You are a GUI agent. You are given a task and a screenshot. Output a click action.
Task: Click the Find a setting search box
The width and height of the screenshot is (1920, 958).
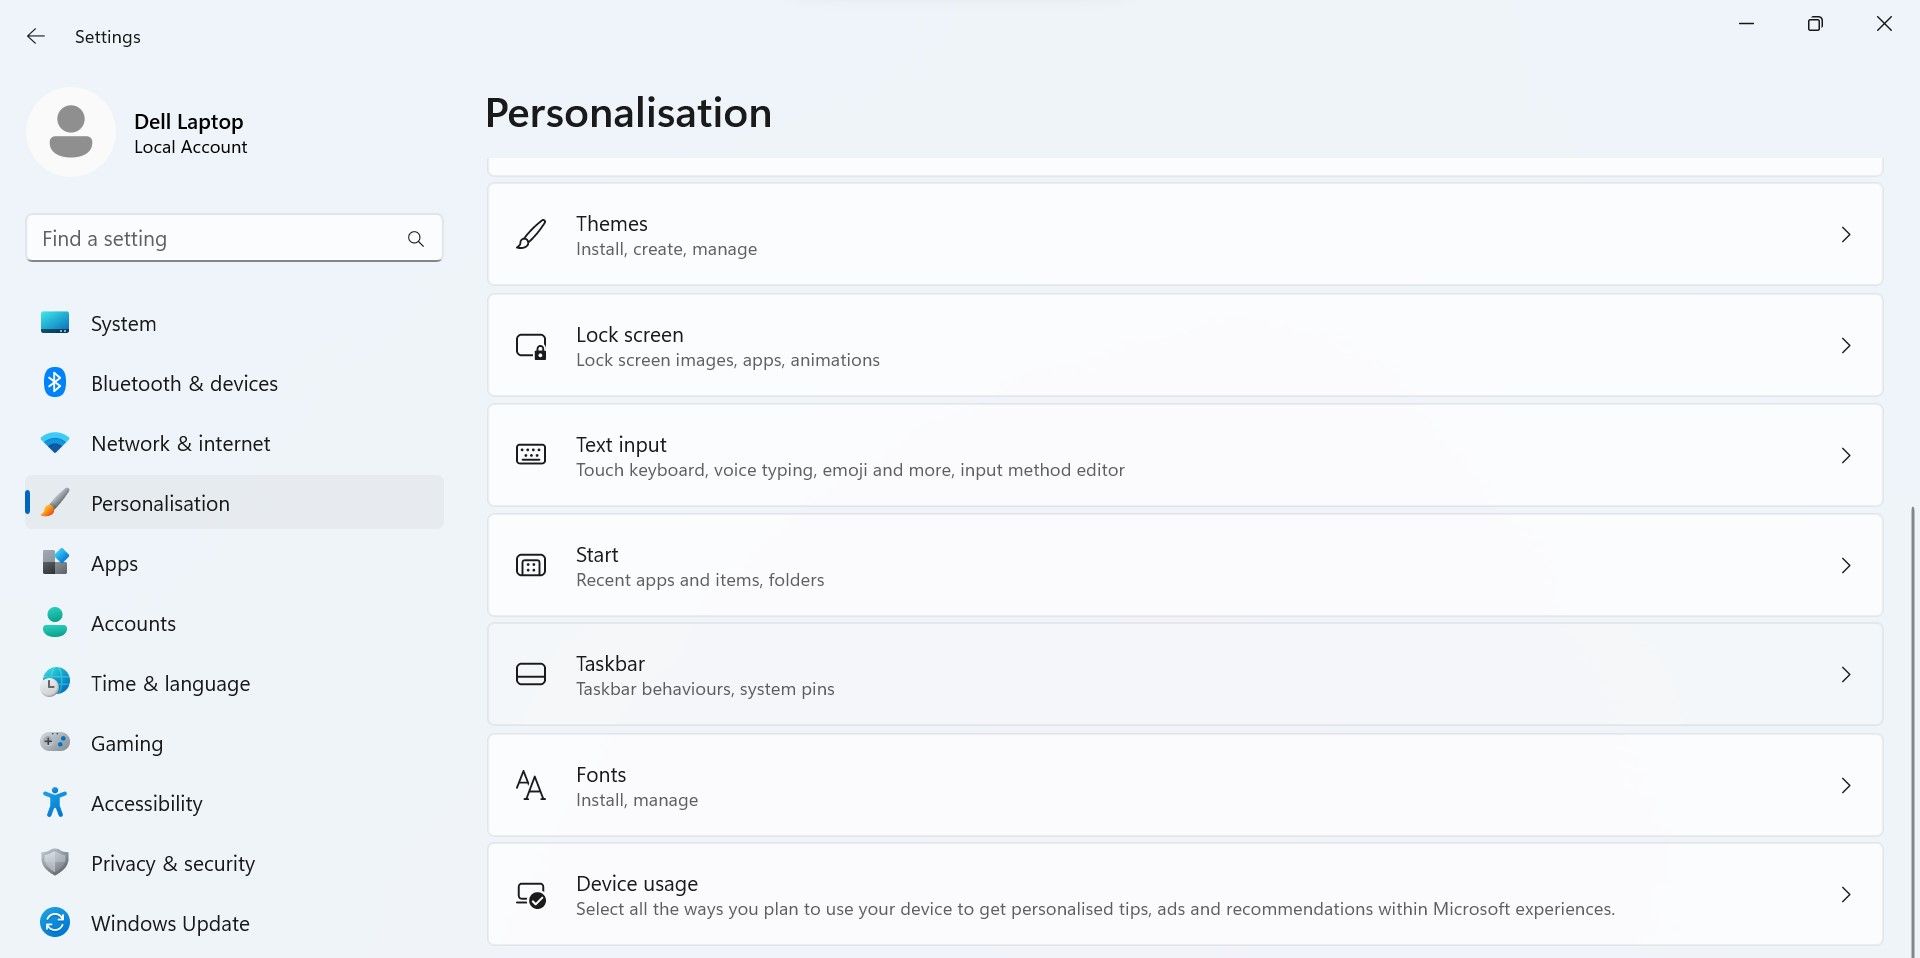(220, 239)
